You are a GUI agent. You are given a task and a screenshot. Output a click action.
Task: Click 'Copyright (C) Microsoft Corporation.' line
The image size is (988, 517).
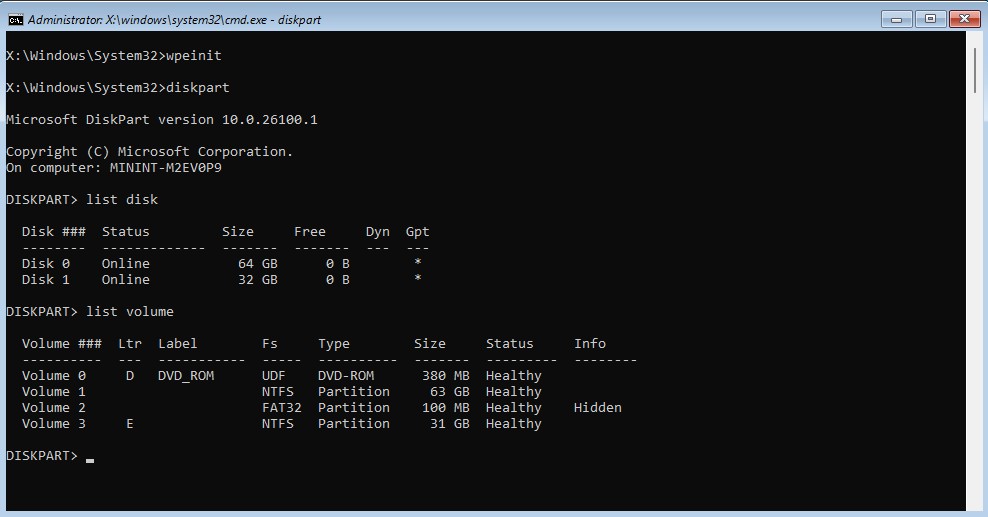[149, 152]
